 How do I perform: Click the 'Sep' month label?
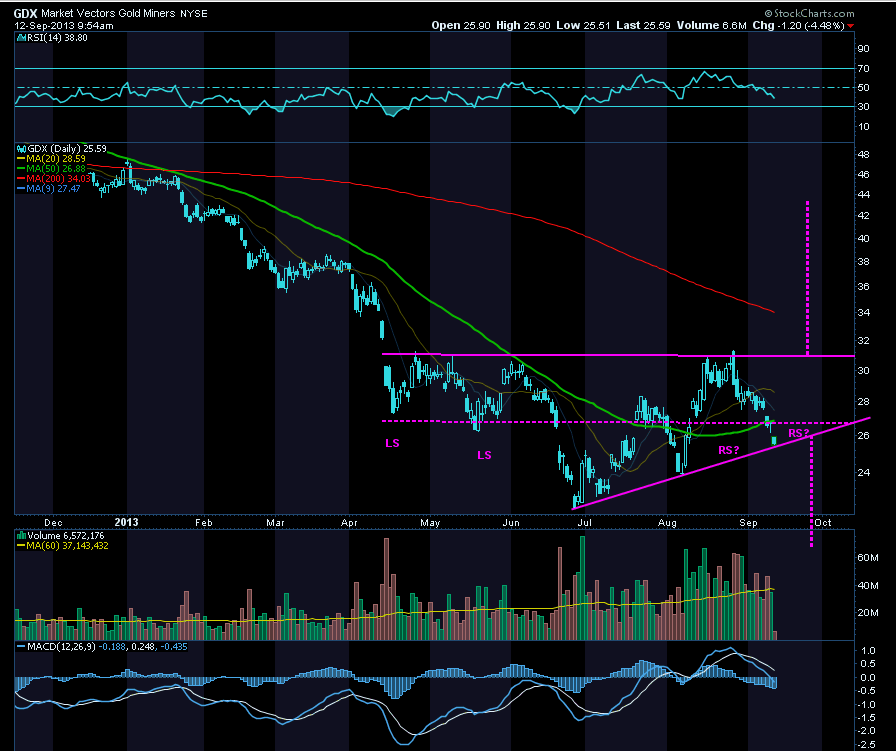(x=748, y=522)
